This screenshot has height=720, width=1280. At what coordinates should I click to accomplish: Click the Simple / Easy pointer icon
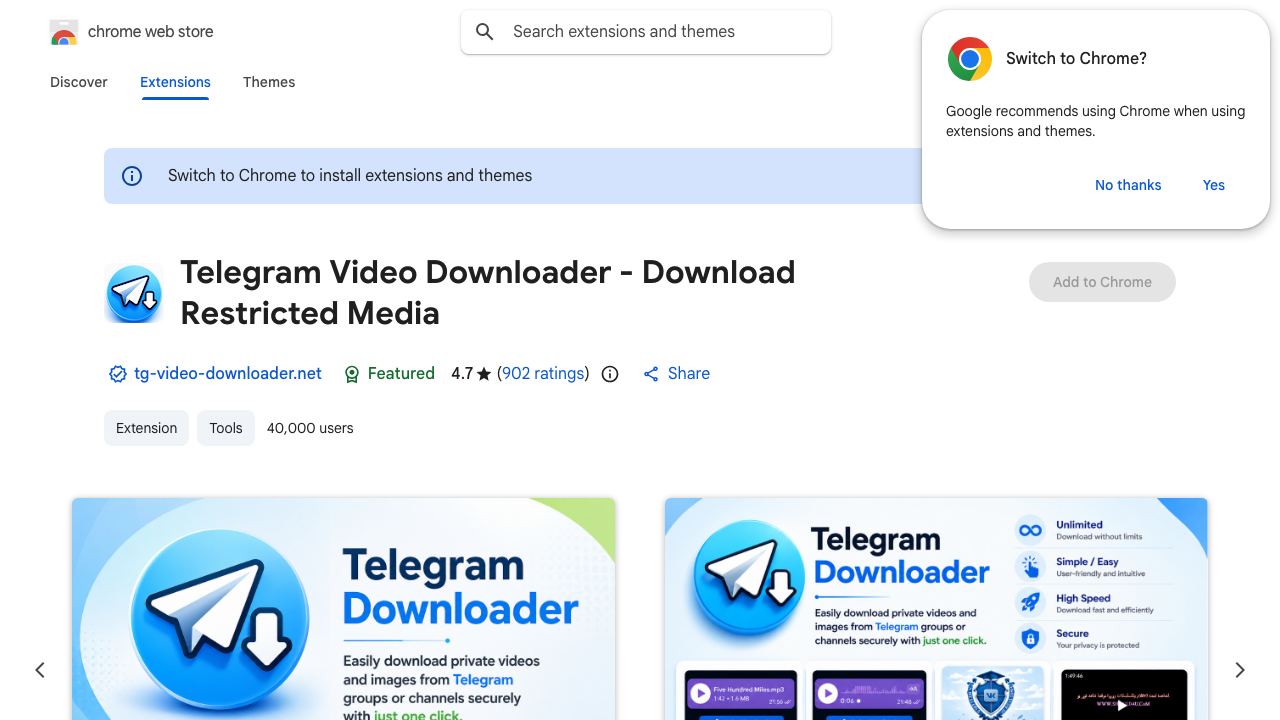[1030, 566]
